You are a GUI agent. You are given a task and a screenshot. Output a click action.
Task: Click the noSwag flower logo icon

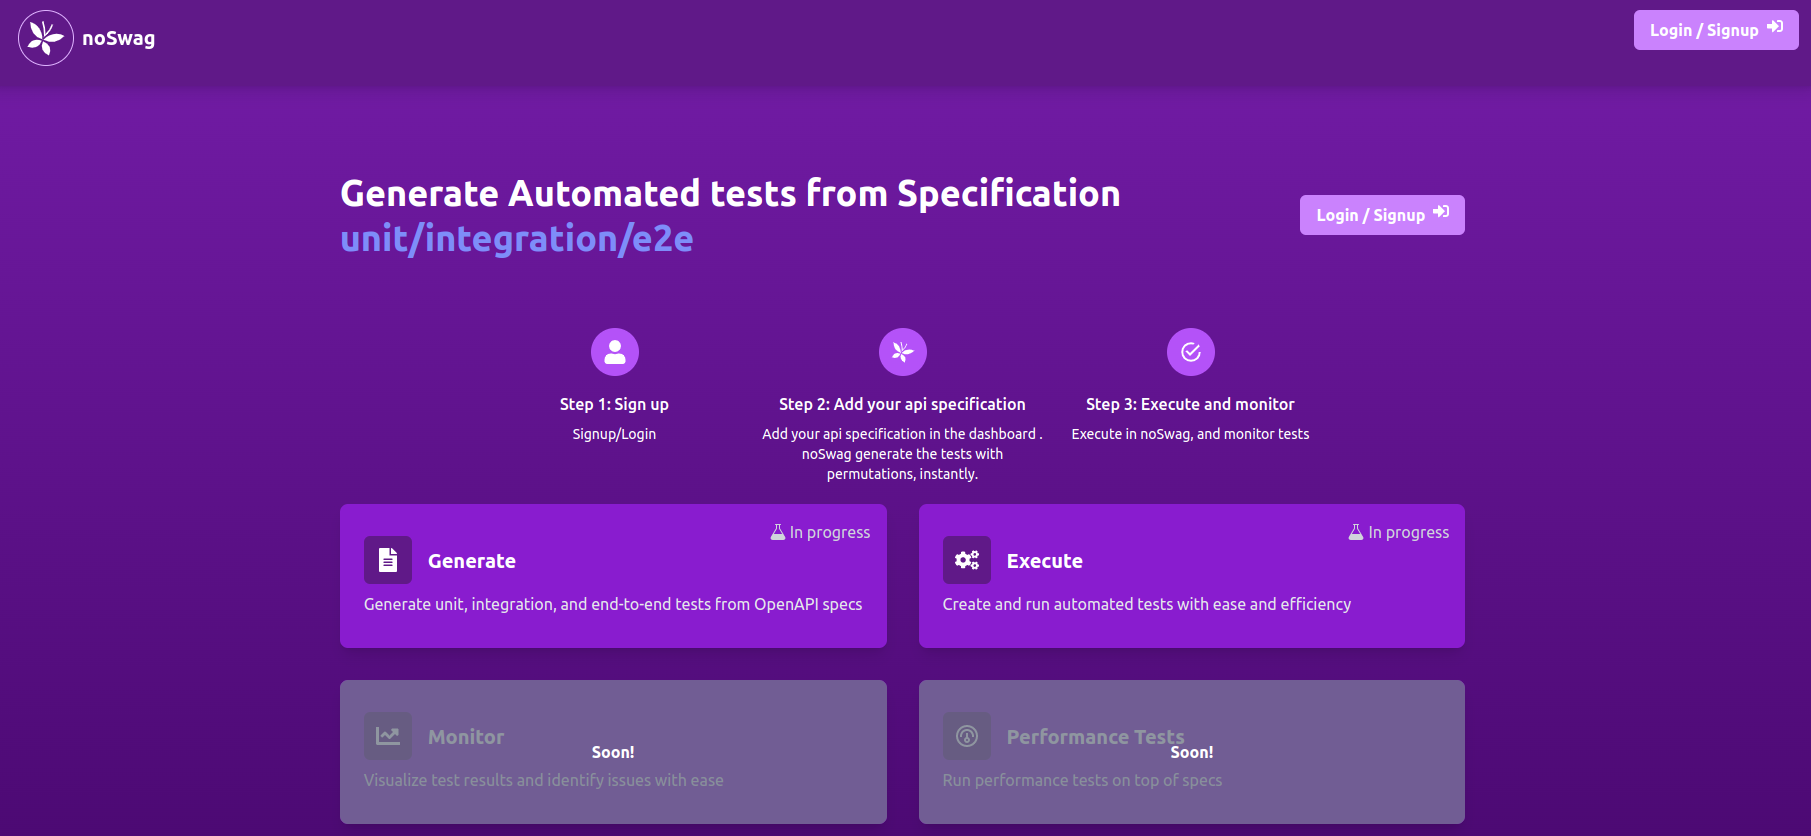(46, 38)
